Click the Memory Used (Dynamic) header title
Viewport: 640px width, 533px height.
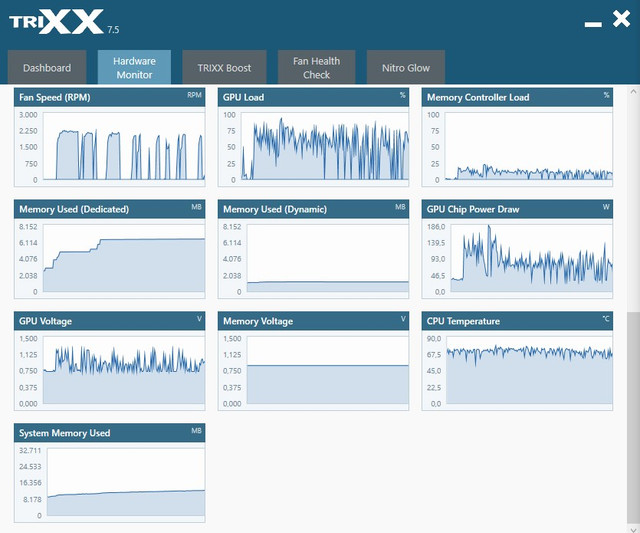pyautogui.click(x=275, y=209)
